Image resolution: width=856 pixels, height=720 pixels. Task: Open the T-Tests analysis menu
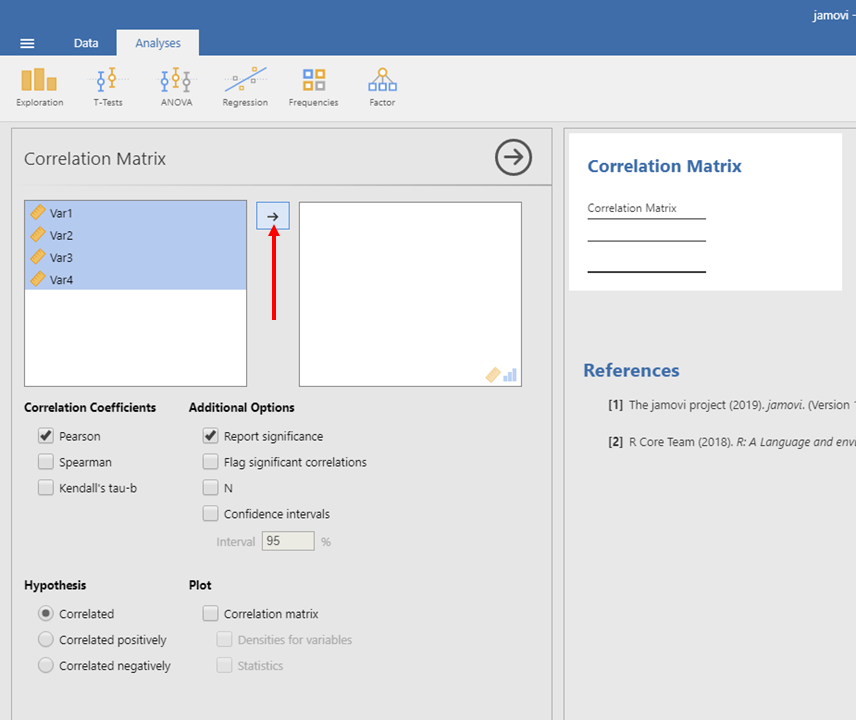[108, 87]
